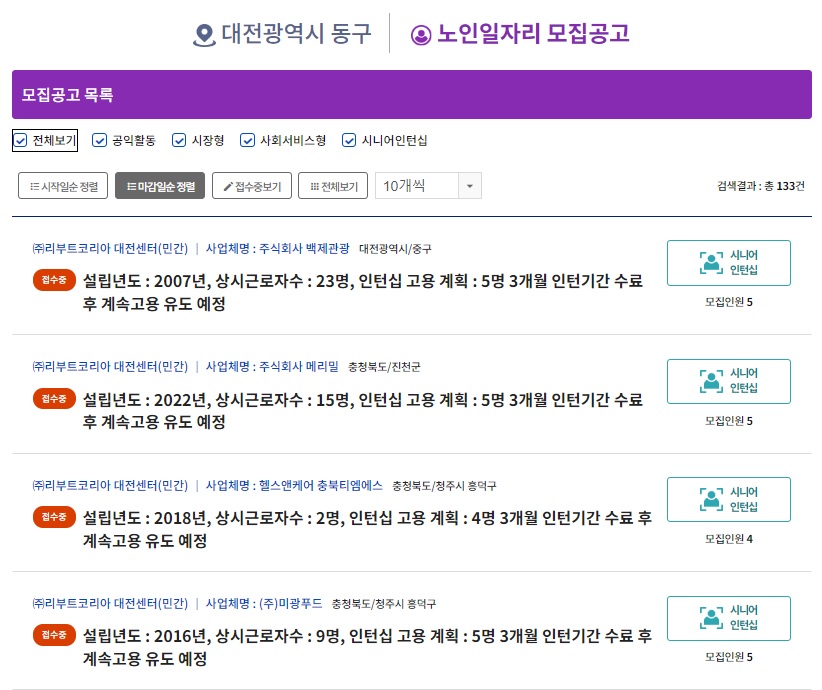Screen dimensions: 822x690
Task: Click the 전체보기 list button
Action: pos(333,186)
